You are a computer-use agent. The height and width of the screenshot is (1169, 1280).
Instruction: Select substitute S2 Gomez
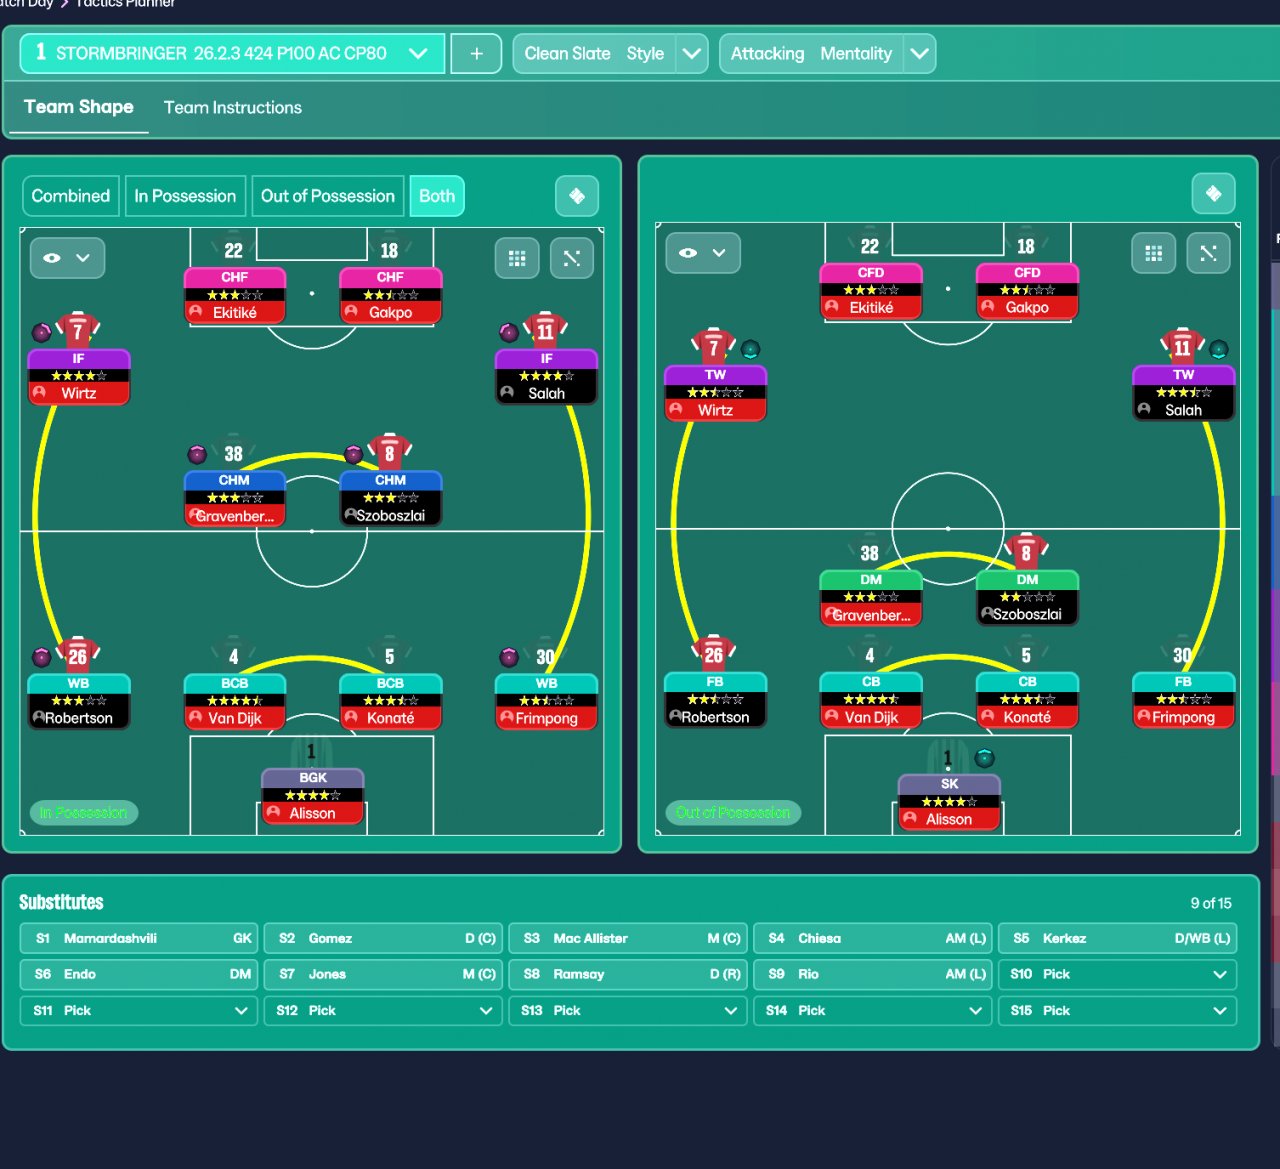pos(383,938)
